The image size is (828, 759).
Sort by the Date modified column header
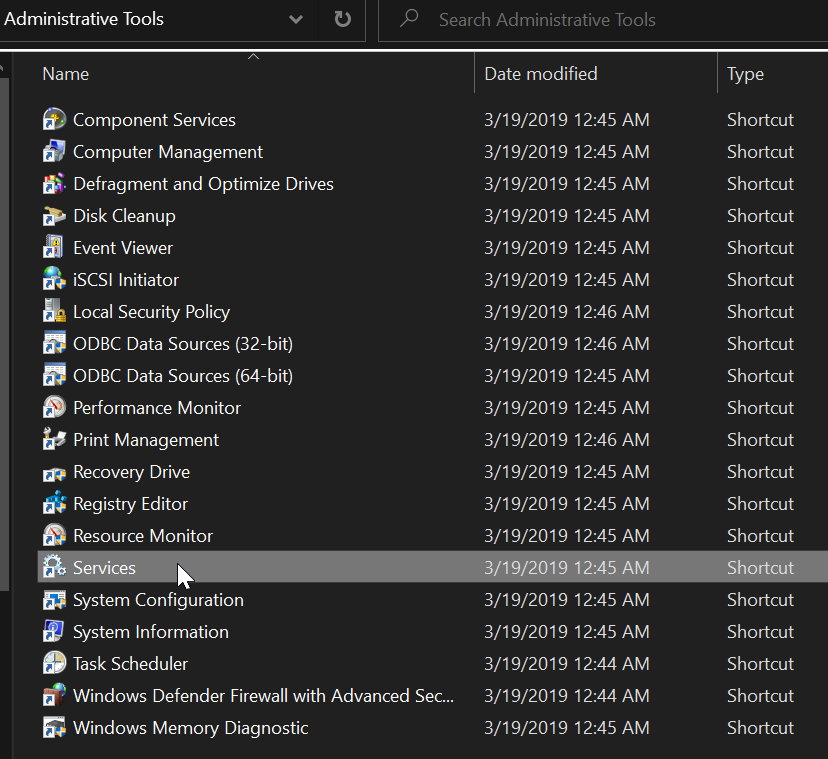[541, 74]
